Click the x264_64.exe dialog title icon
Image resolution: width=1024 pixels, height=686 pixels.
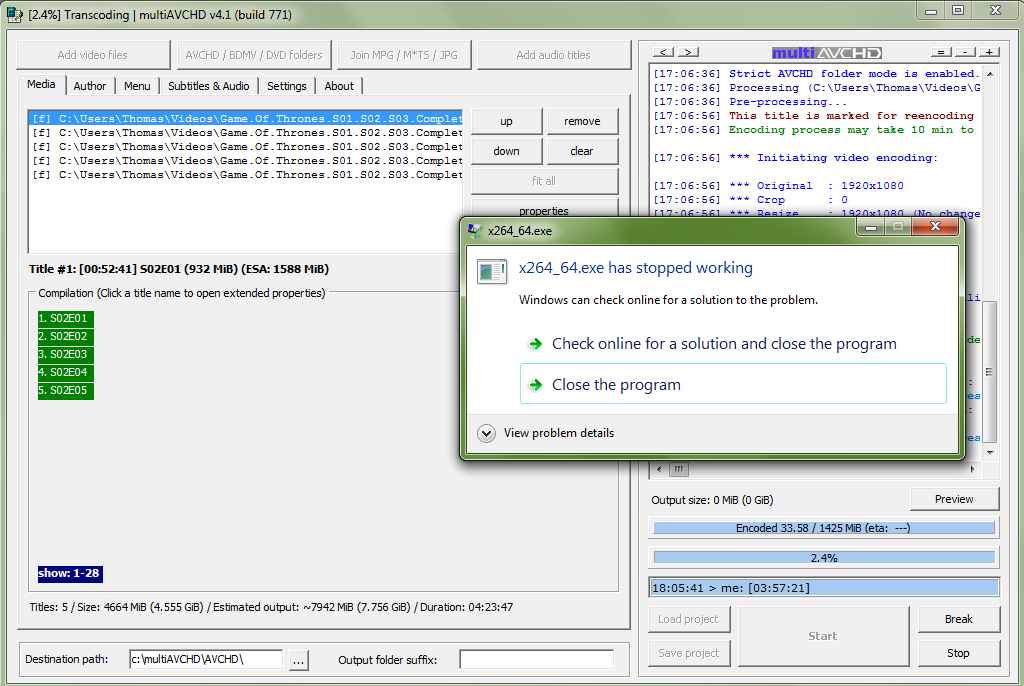click(x=475, y=230)
